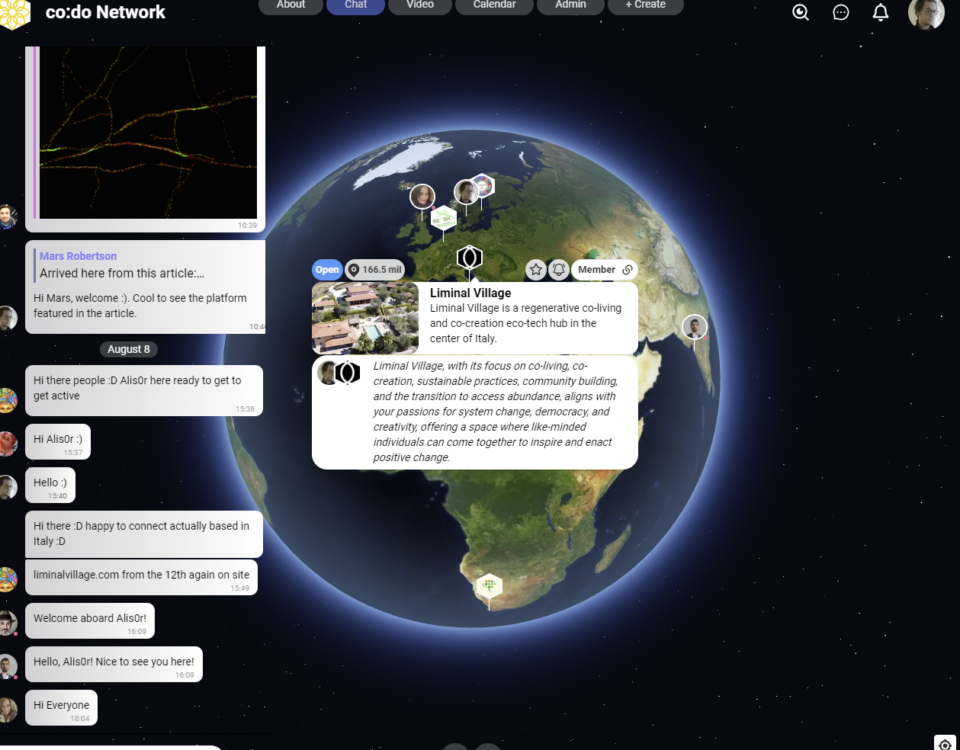Viewport: 960px width, 750px height.
Task: Click the 'Hi Everyone' chat message
Action: click(x=61, y=708)
